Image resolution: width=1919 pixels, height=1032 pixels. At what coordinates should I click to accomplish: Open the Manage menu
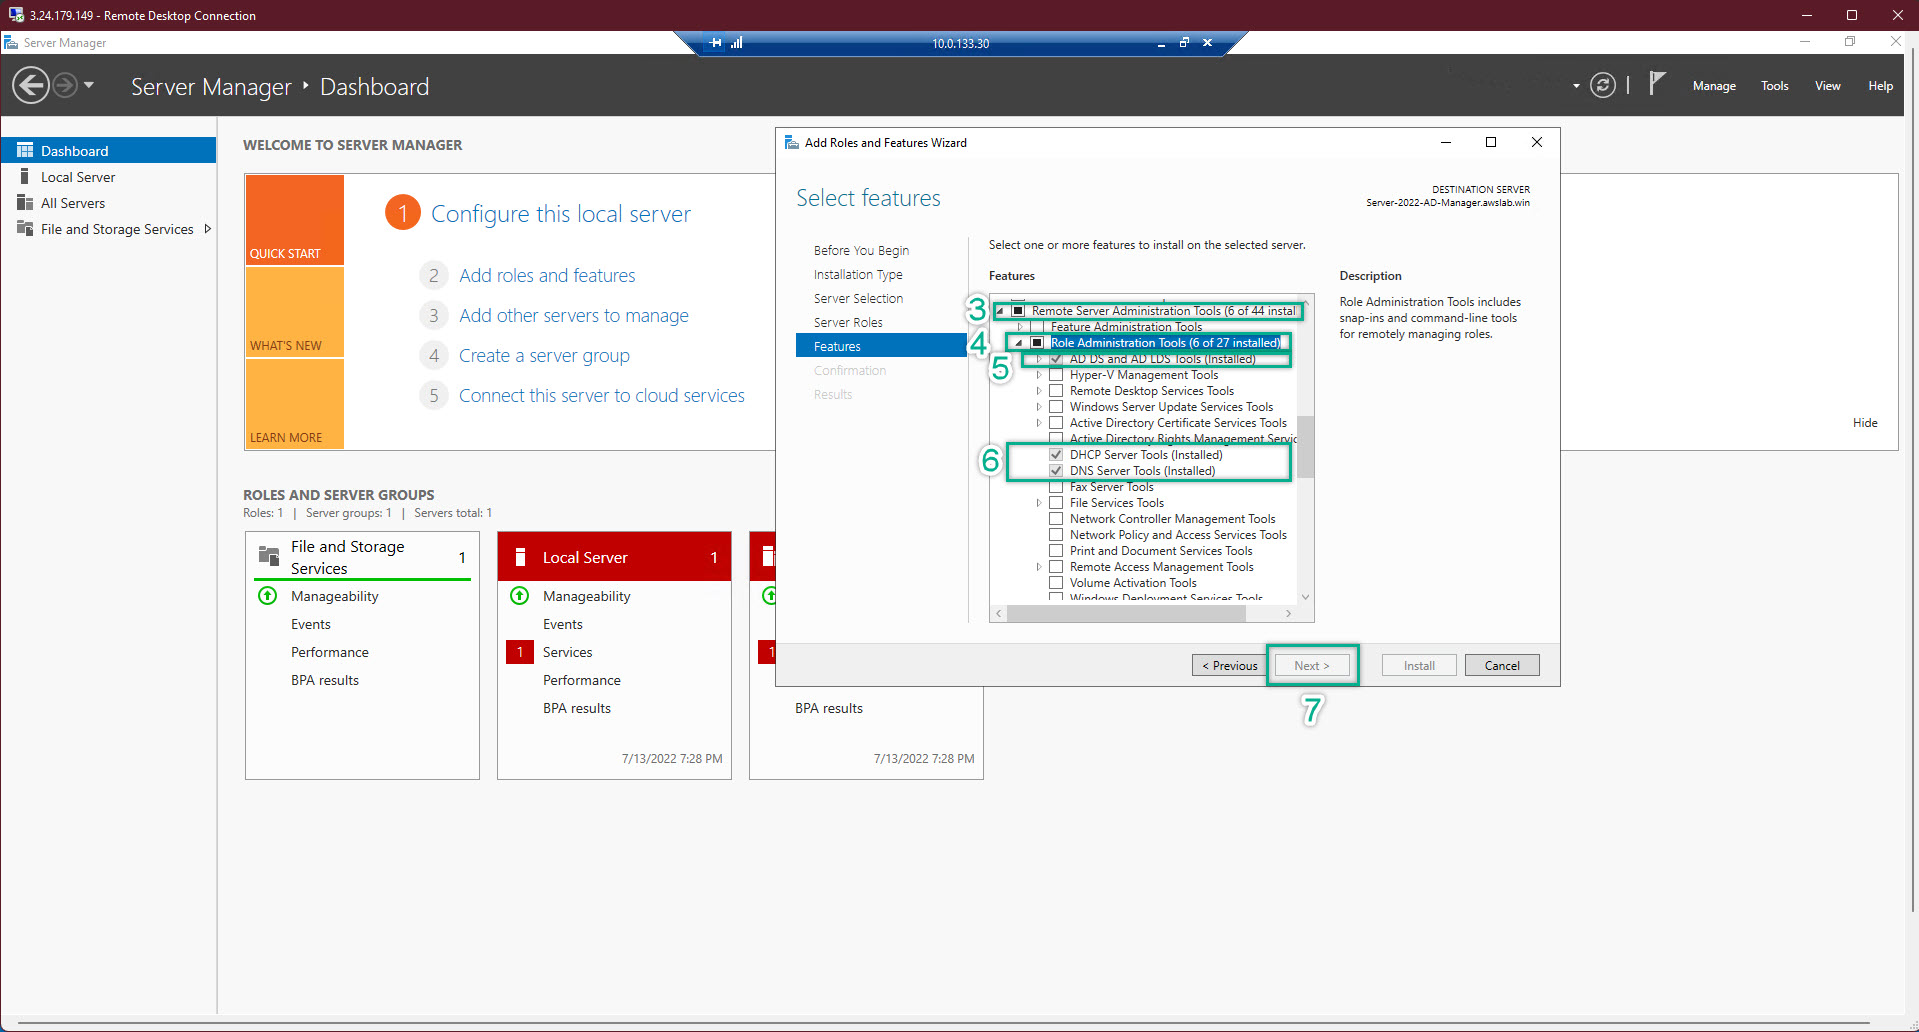point(1714,86)
